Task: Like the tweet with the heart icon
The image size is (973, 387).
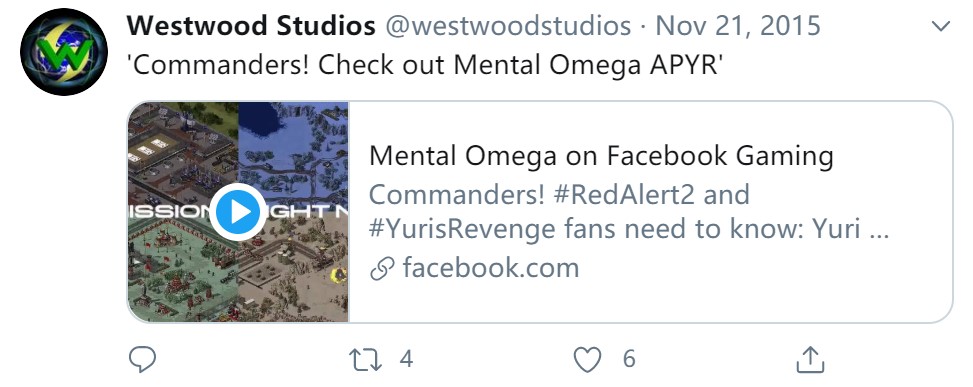Action: (587, 360)
